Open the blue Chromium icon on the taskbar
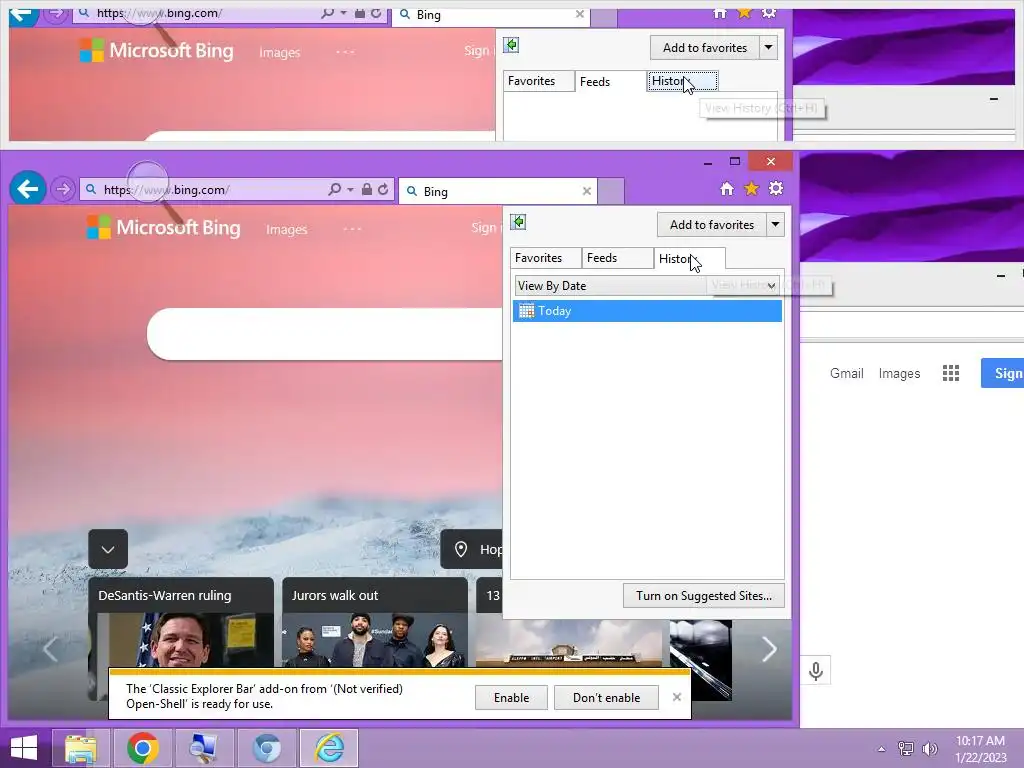 point(266,748)
